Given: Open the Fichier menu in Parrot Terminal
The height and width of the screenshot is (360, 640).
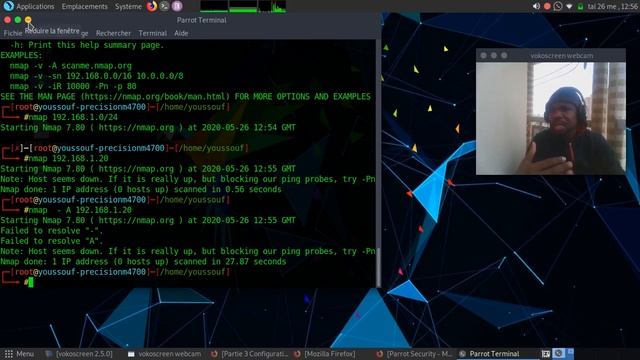Looking at the screenshot, I should pos(13,33).
